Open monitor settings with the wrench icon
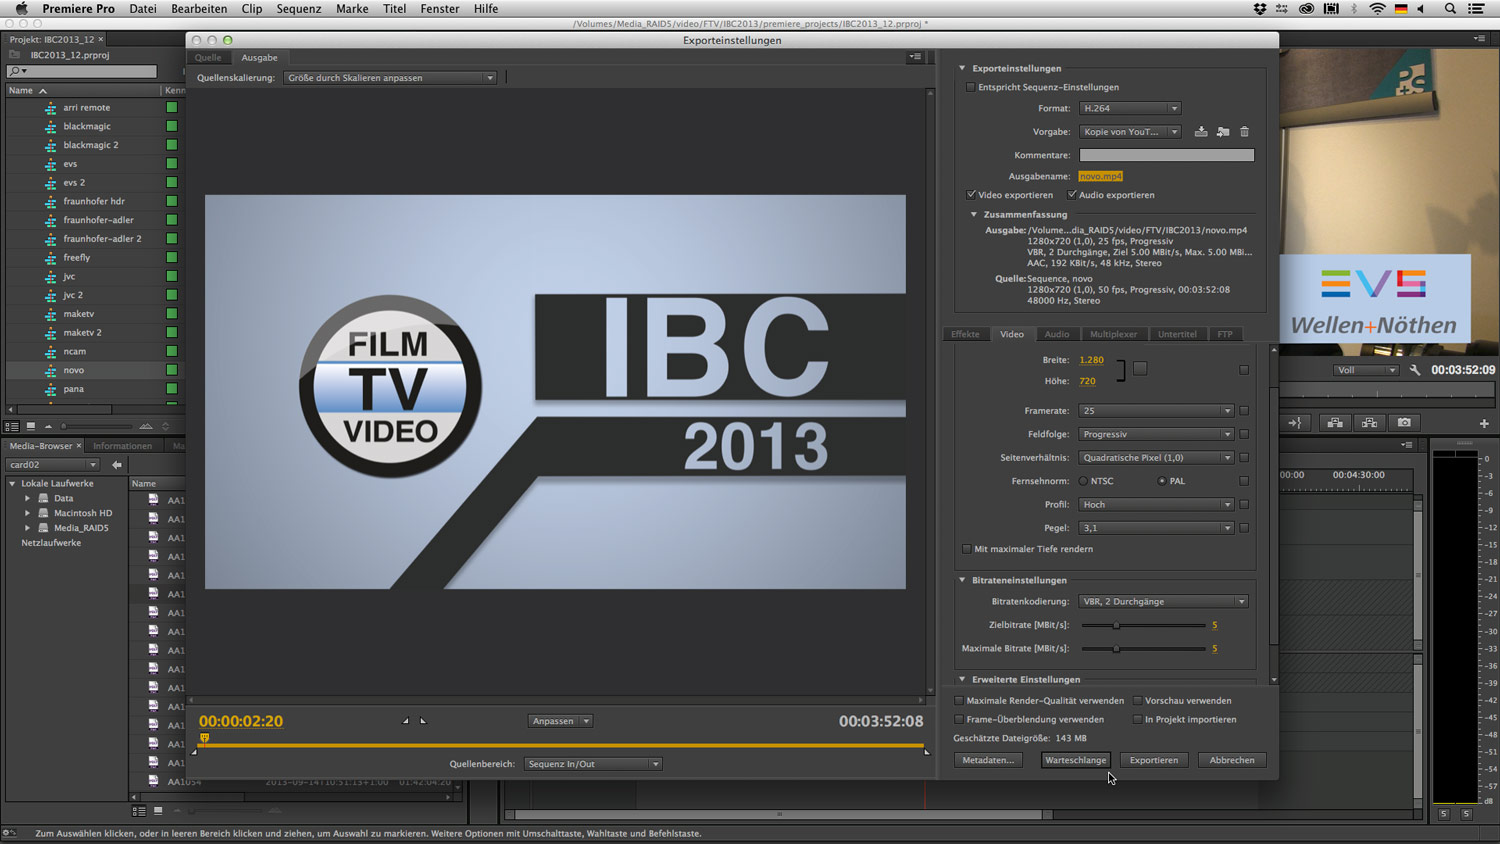The width and height of the screenshot is (1500, 844). (x=1415, y=370)
